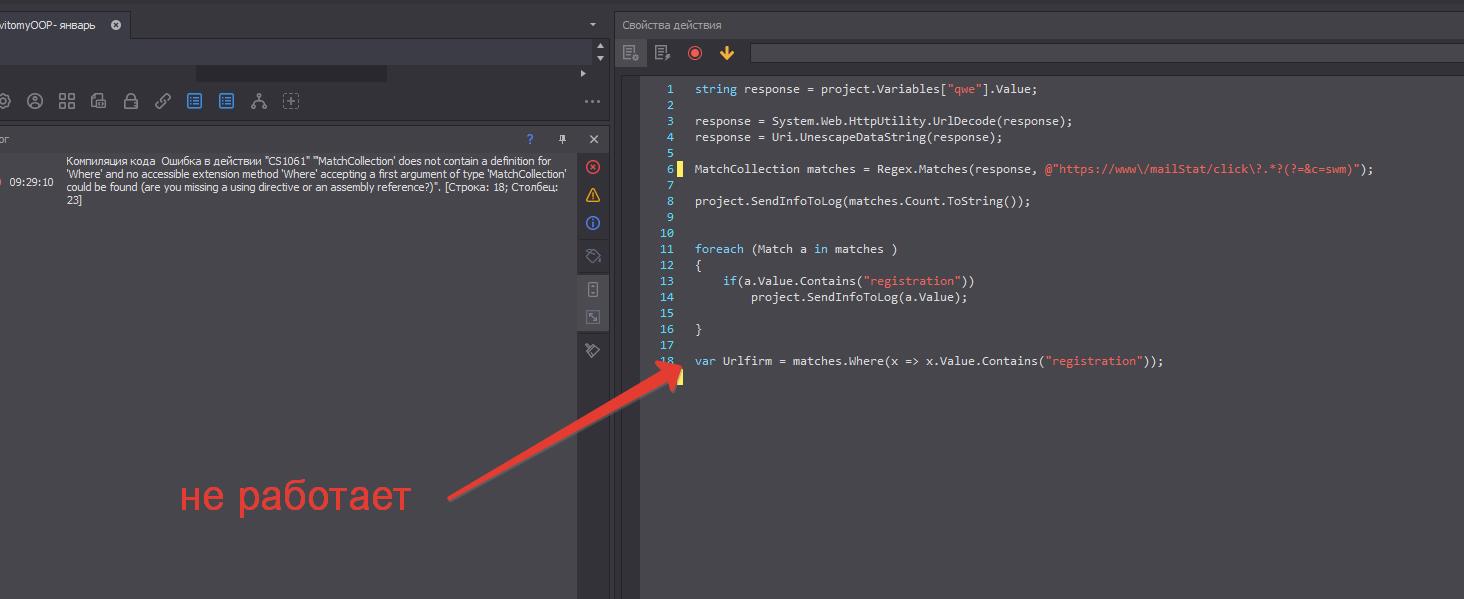
Task: Click the chain link icon in toolbar
Action: [x=163, y=101]
